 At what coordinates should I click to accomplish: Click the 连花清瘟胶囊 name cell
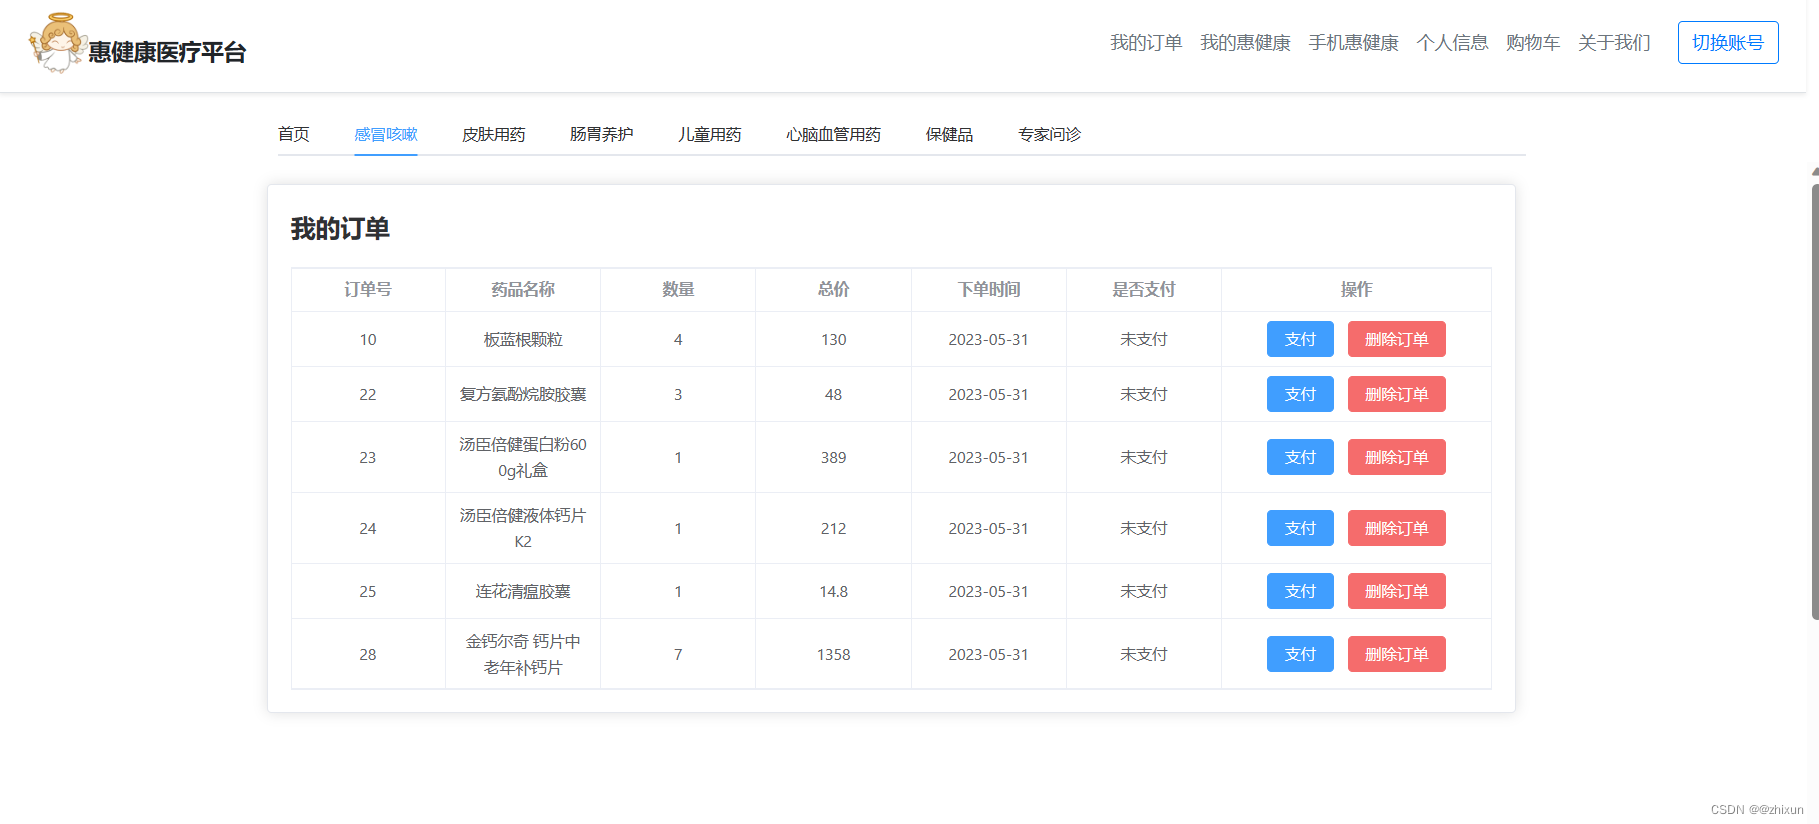pyautogui.click(x=523, y=591)
